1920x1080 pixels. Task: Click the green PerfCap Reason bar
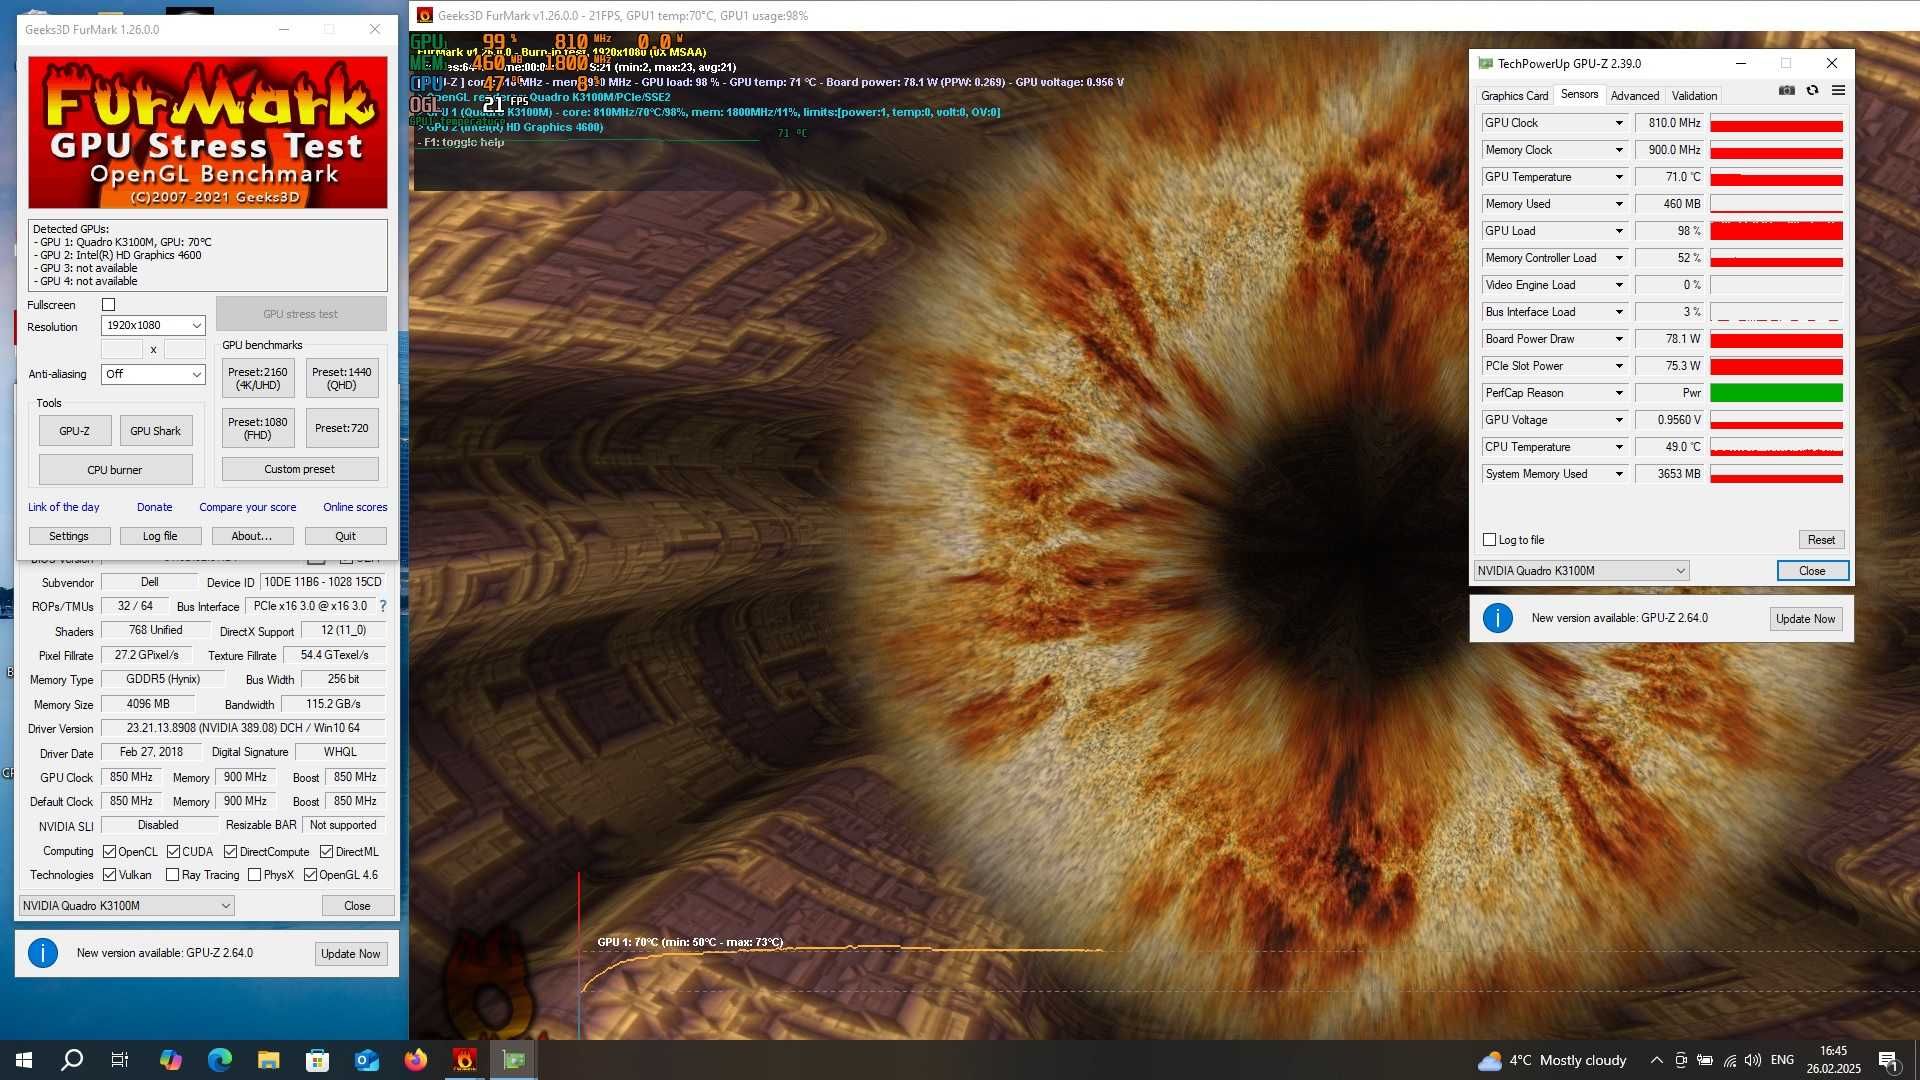pyautogui.click(x=1776, y=393)
